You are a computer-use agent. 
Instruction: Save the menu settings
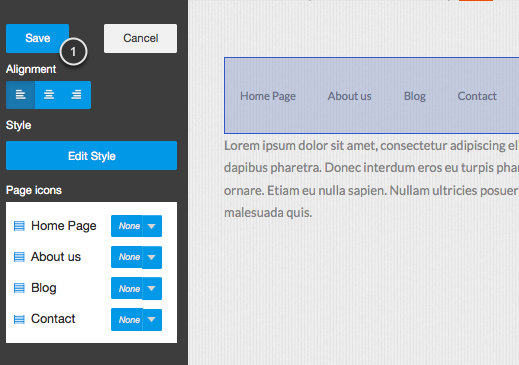pyautogui.click(x=37, y=38)
